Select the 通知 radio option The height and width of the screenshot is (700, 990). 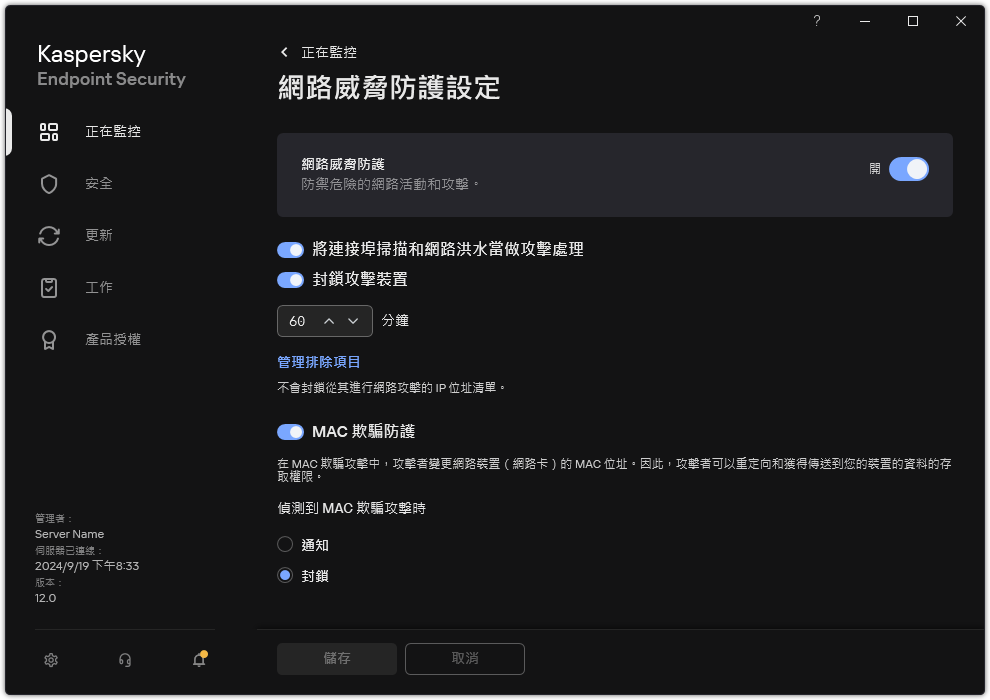(286, 545)
